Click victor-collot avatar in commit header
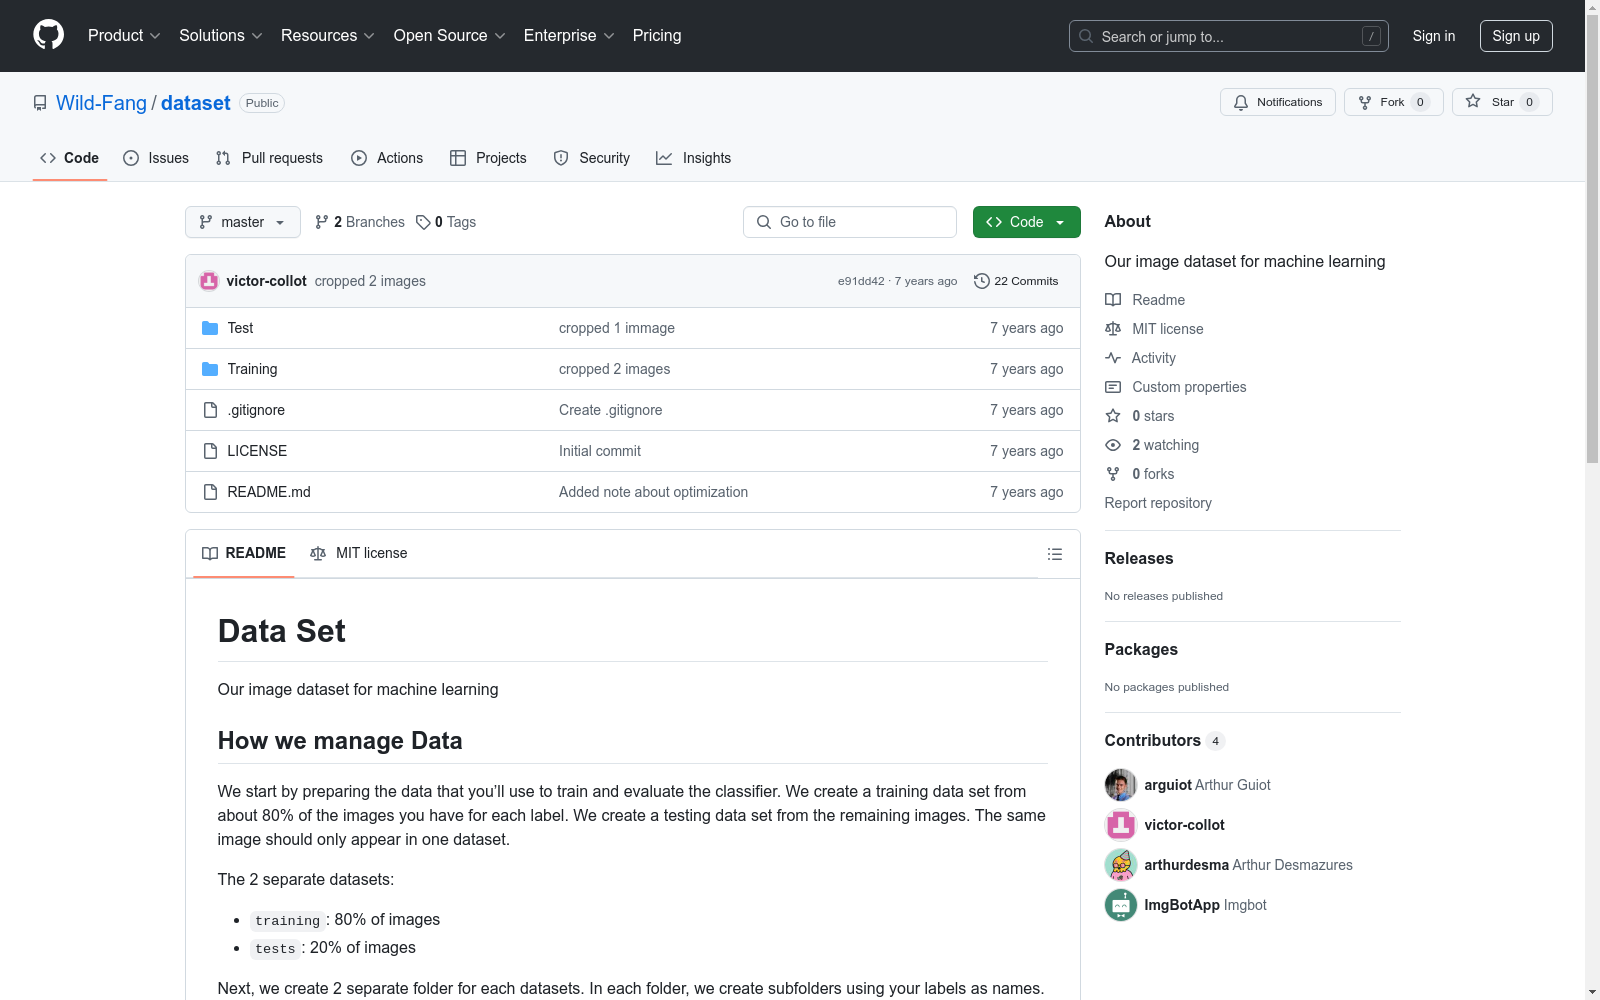The image size is (1600, 1000). tap(209, 281)
